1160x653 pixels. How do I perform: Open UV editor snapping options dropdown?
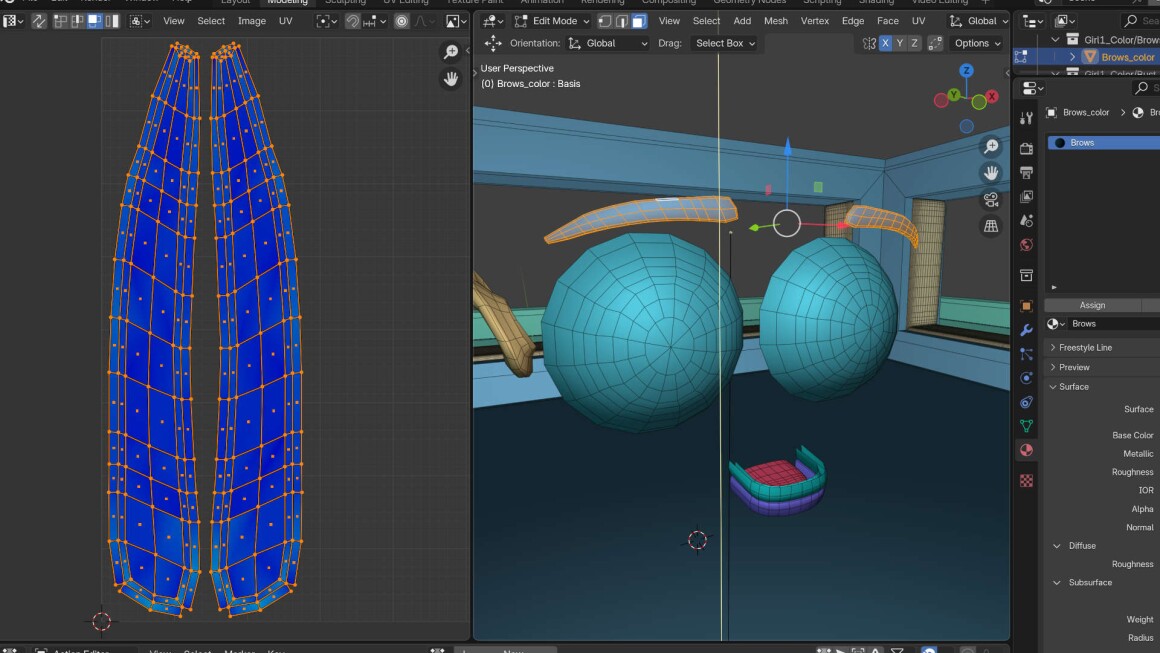click(x=374, y=21)
